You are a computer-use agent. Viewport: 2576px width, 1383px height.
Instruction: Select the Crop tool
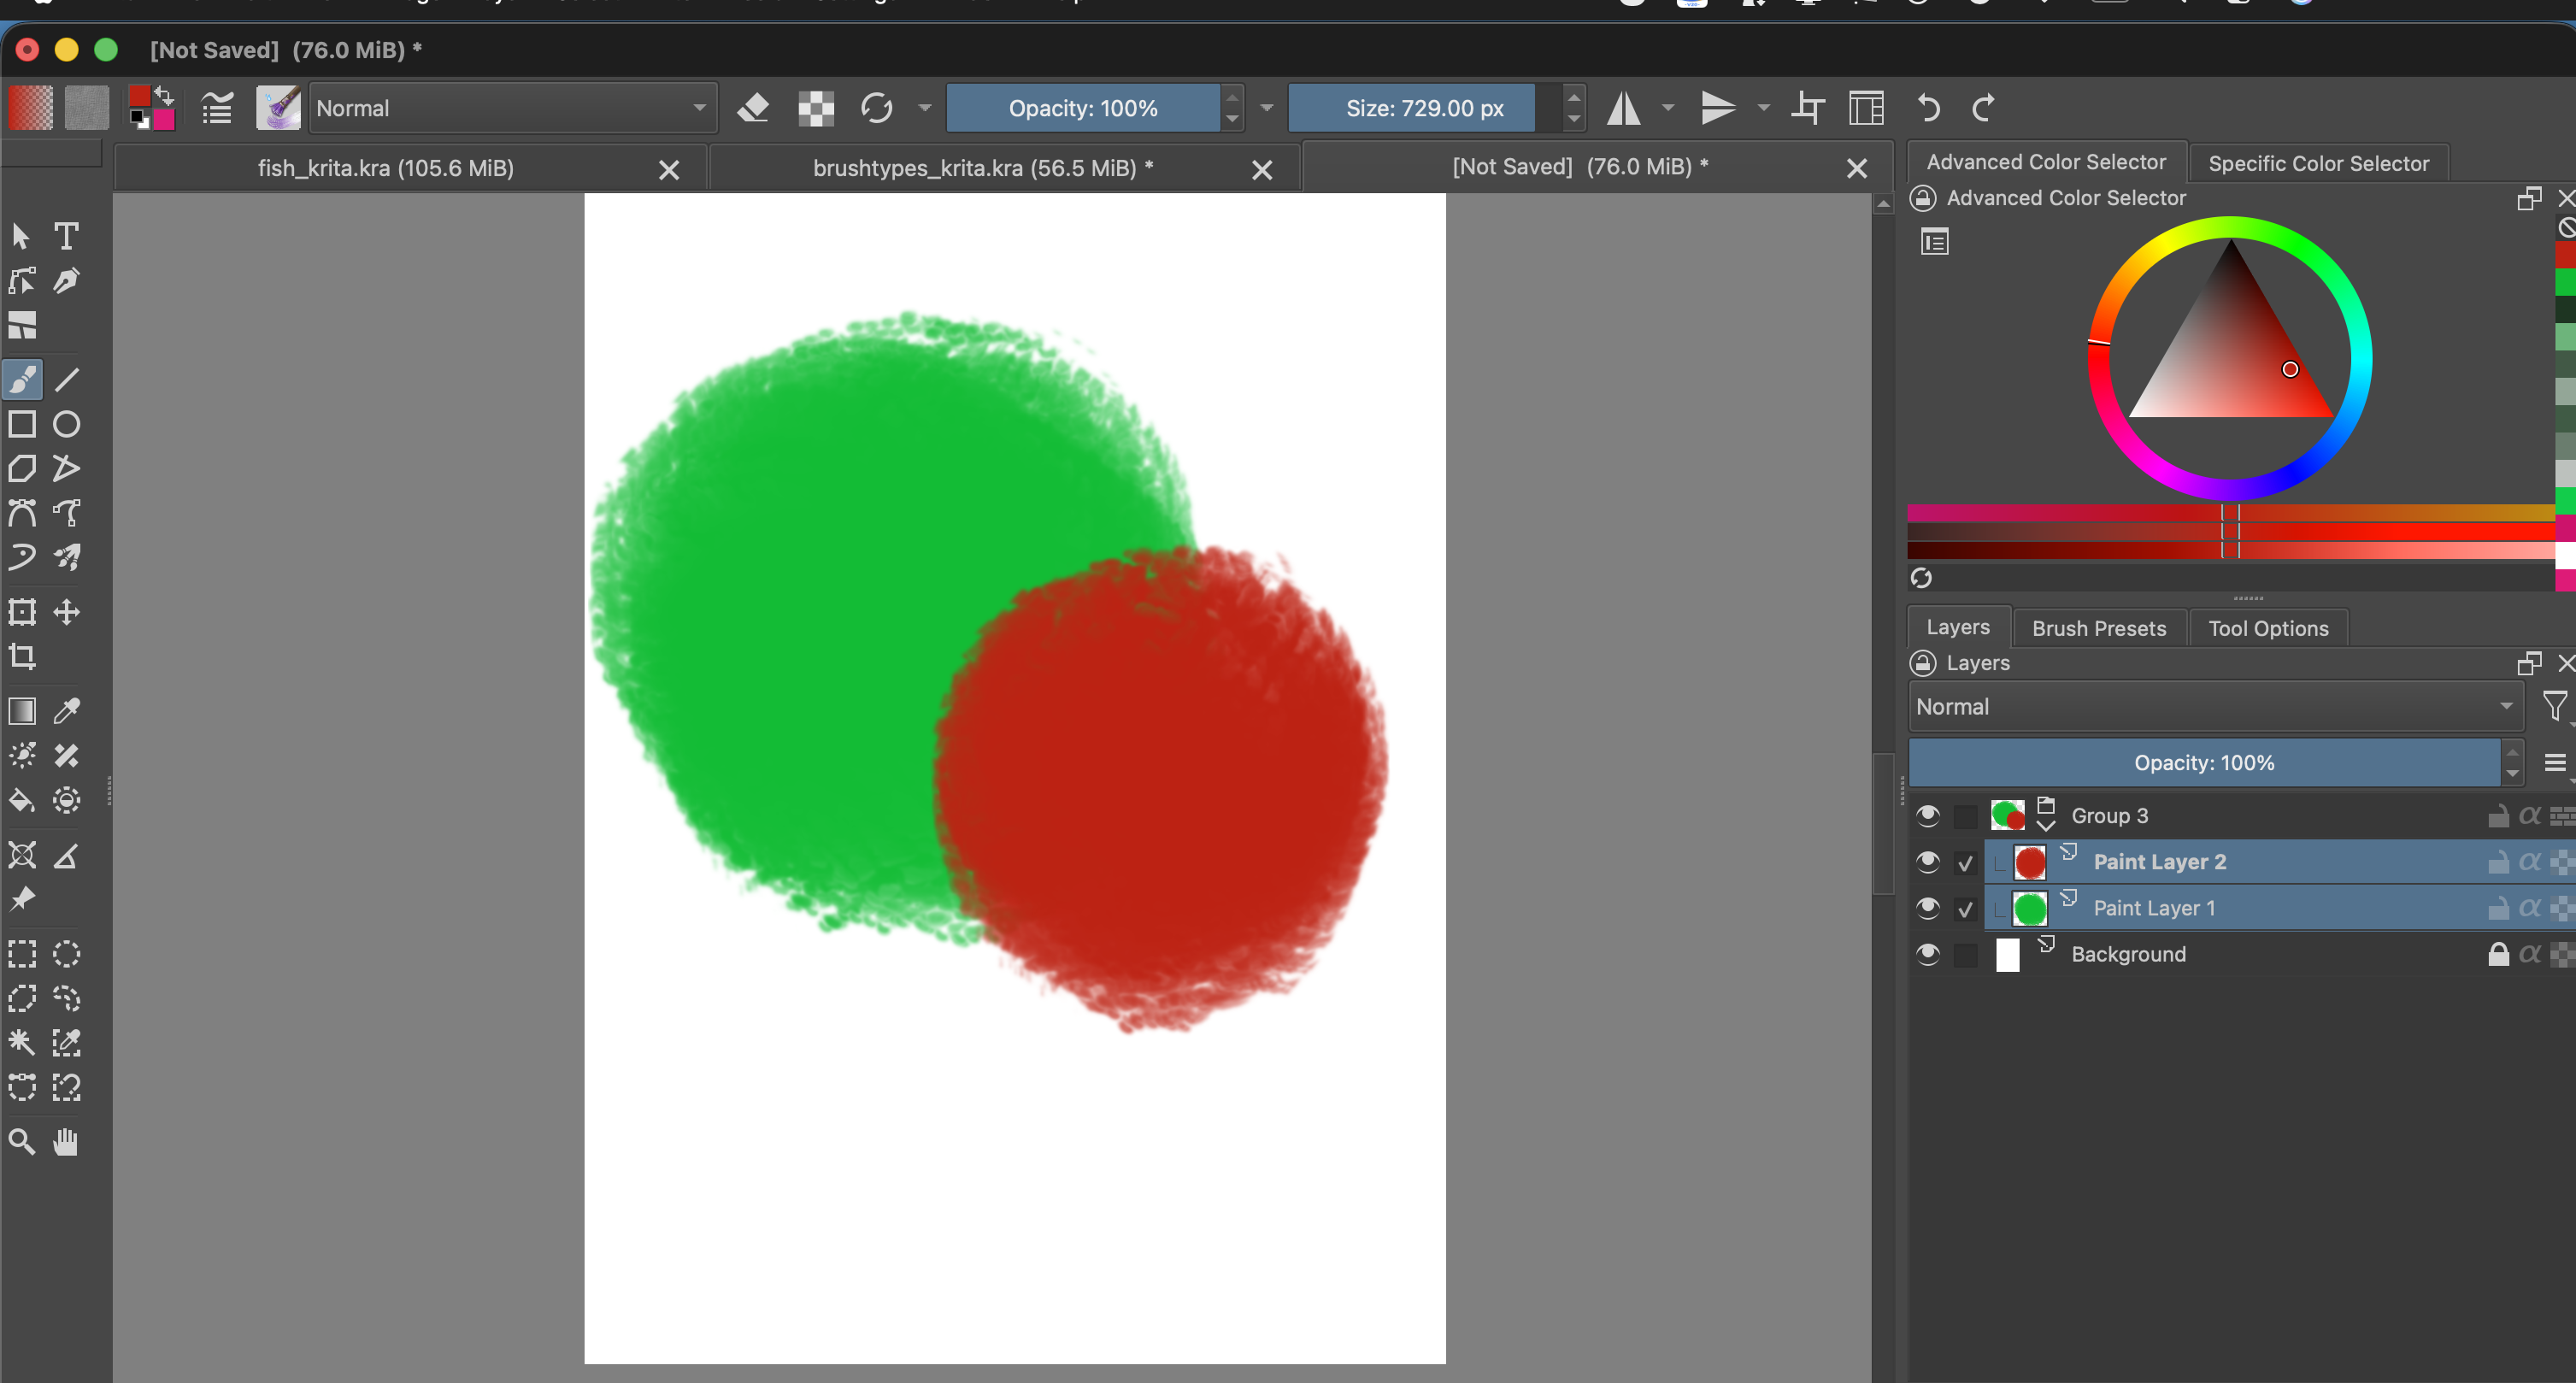click(22, 657)
